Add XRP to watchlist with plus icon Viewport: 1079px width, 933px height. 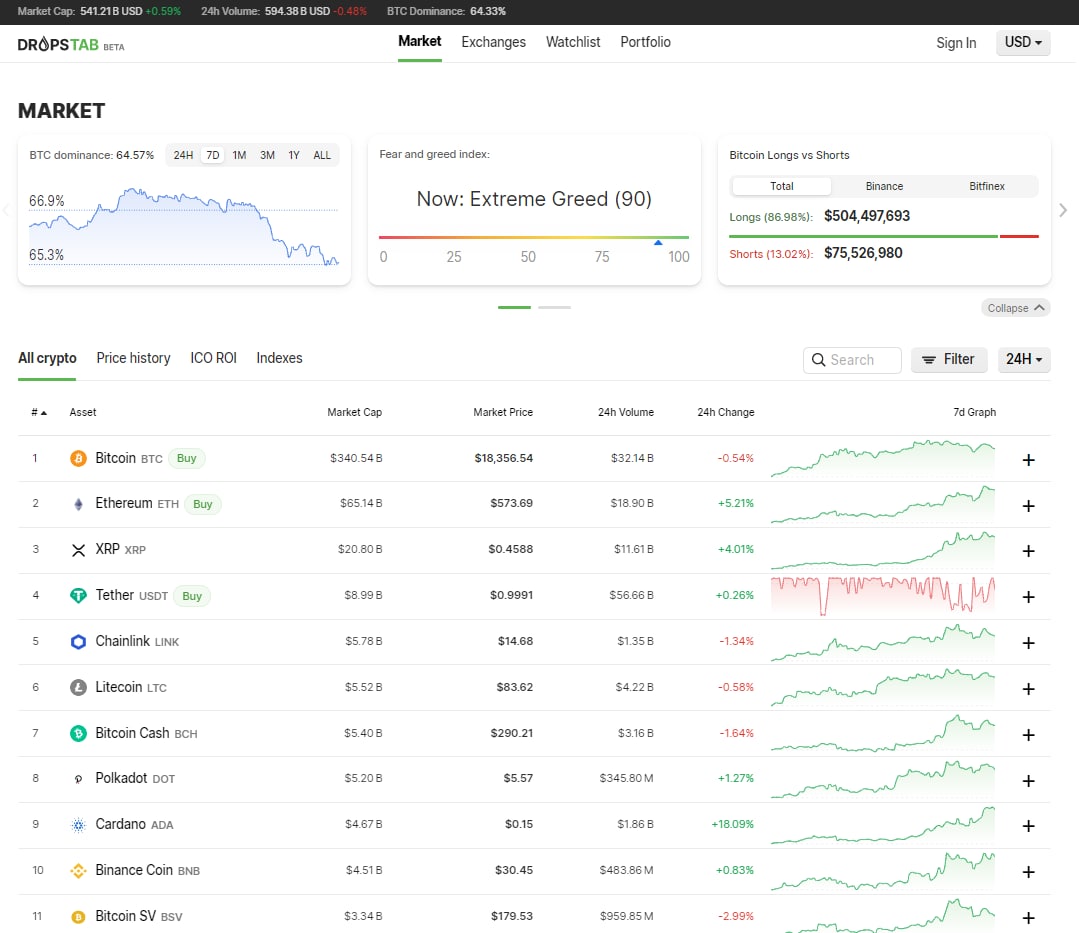(x=1029, y=551)
